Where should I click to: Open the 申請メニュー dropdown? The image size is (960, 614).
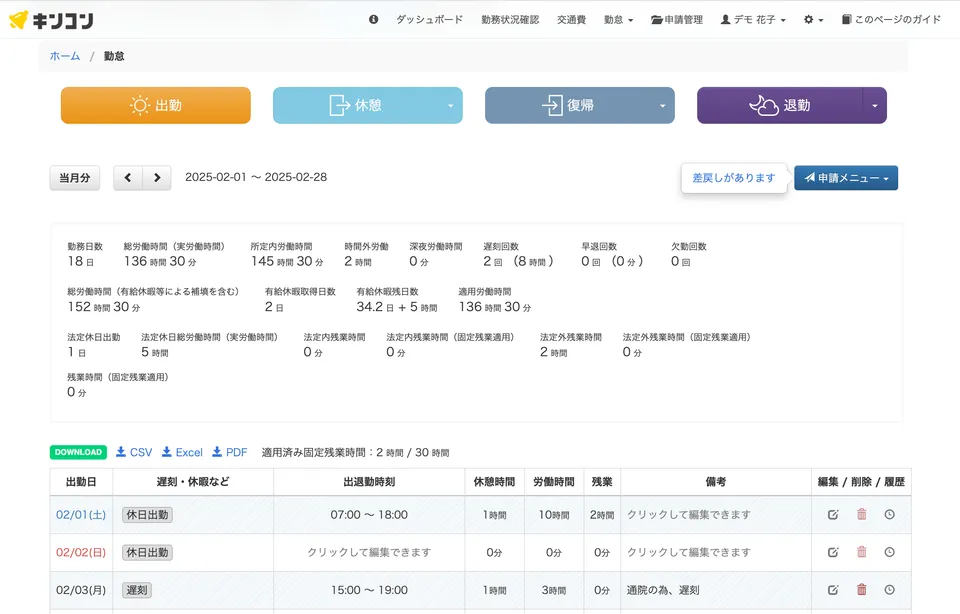click(x=845, y=177)
